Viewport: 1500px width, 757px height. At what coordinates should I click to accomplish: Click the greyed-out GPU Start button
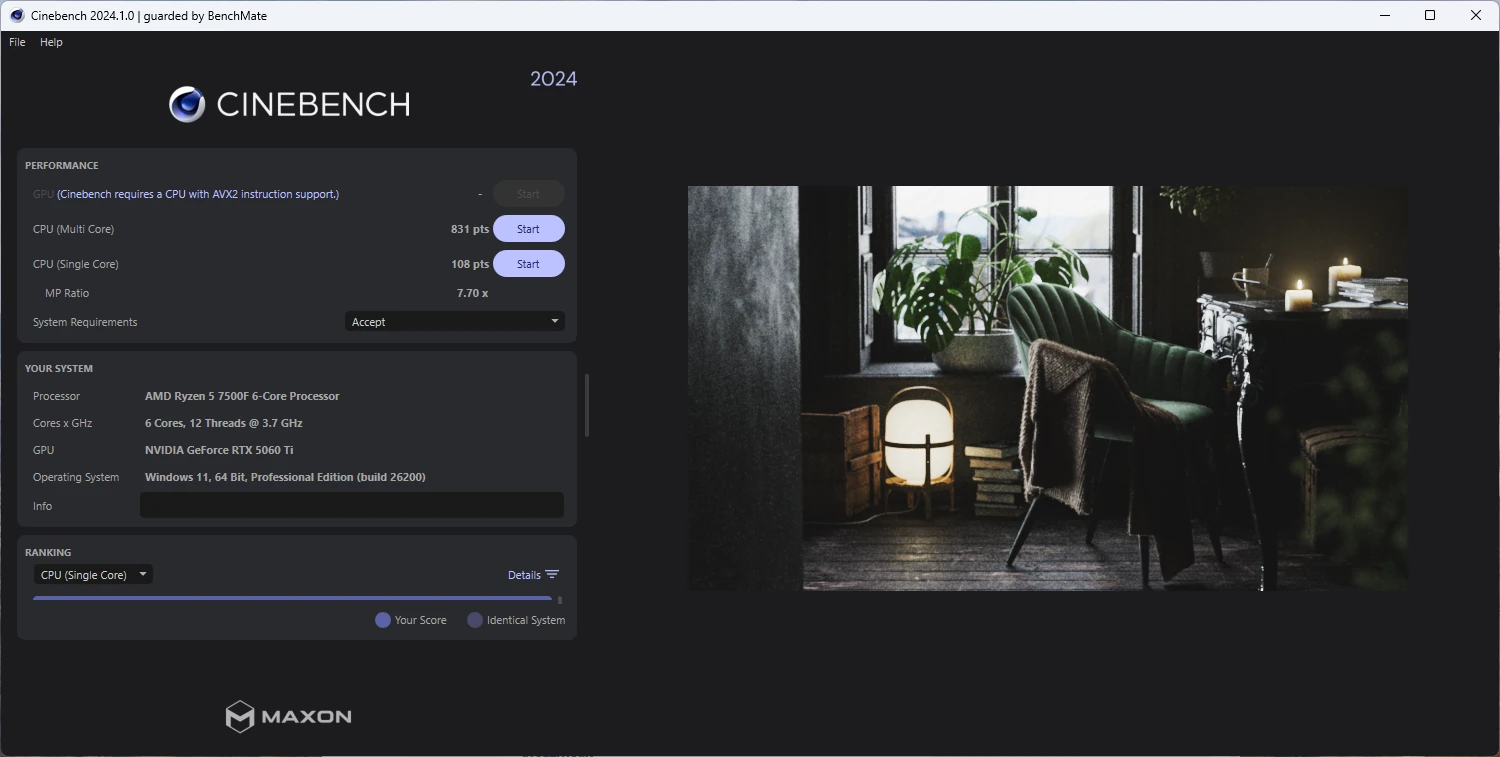coord(528,194)
